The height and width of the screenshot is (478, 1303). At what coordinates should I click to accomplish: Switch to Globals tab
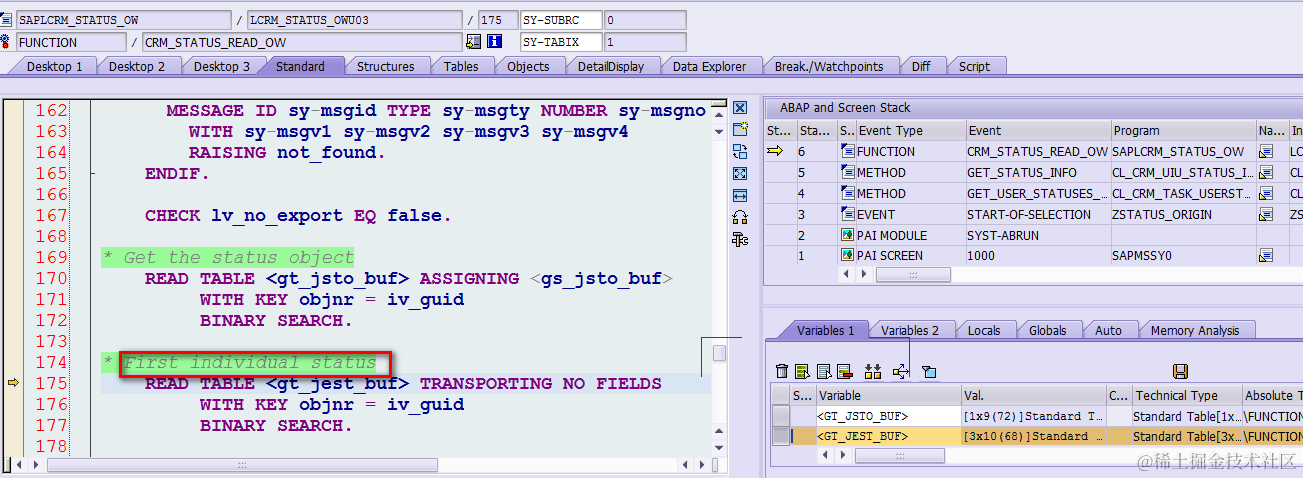point(1048,330)
